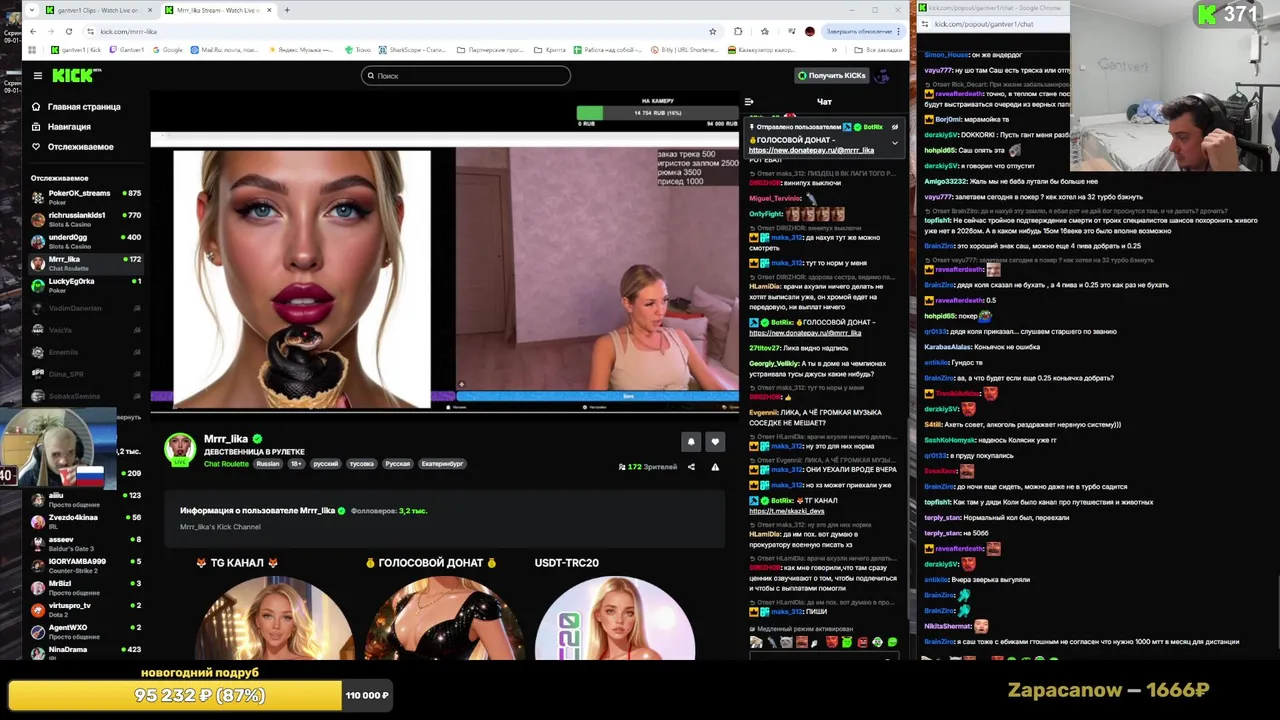Open ГОЛОСОВОЙ ДОНАТ panel image

(444, 618)
